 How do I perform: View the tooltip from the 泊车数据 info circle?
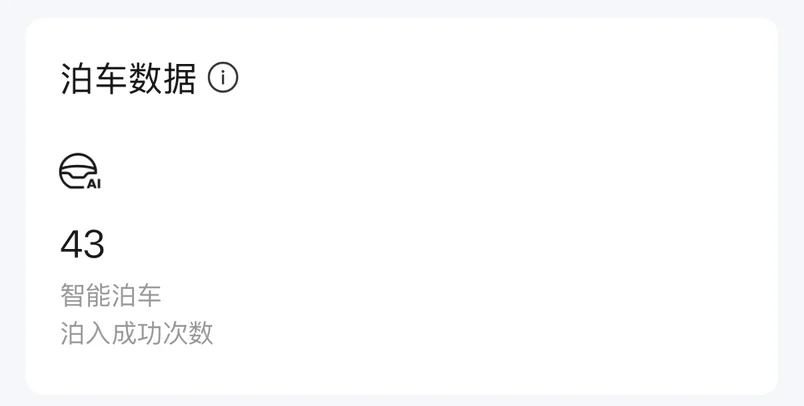pos(223,78)
